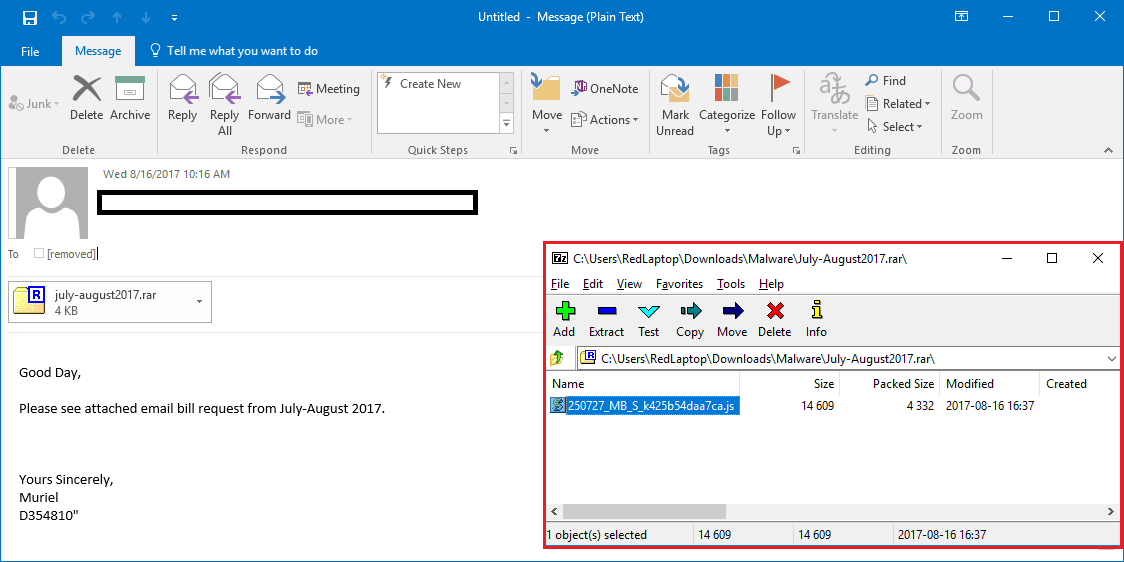Image resolution: width=1124 pixels, height=562 pixels.
Task: Save the message using the floppy disk icon
Action: point(29,17)
